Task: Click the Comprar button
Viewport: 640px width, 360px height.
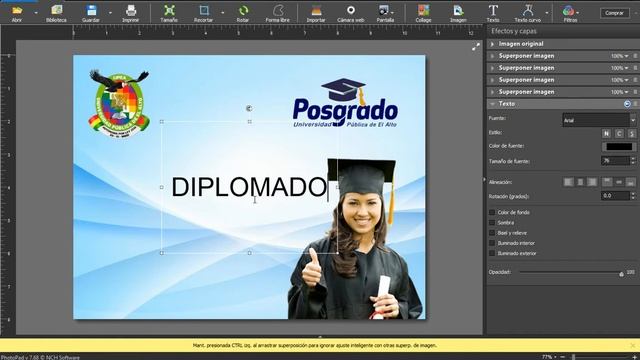Action: pos(614,13)
